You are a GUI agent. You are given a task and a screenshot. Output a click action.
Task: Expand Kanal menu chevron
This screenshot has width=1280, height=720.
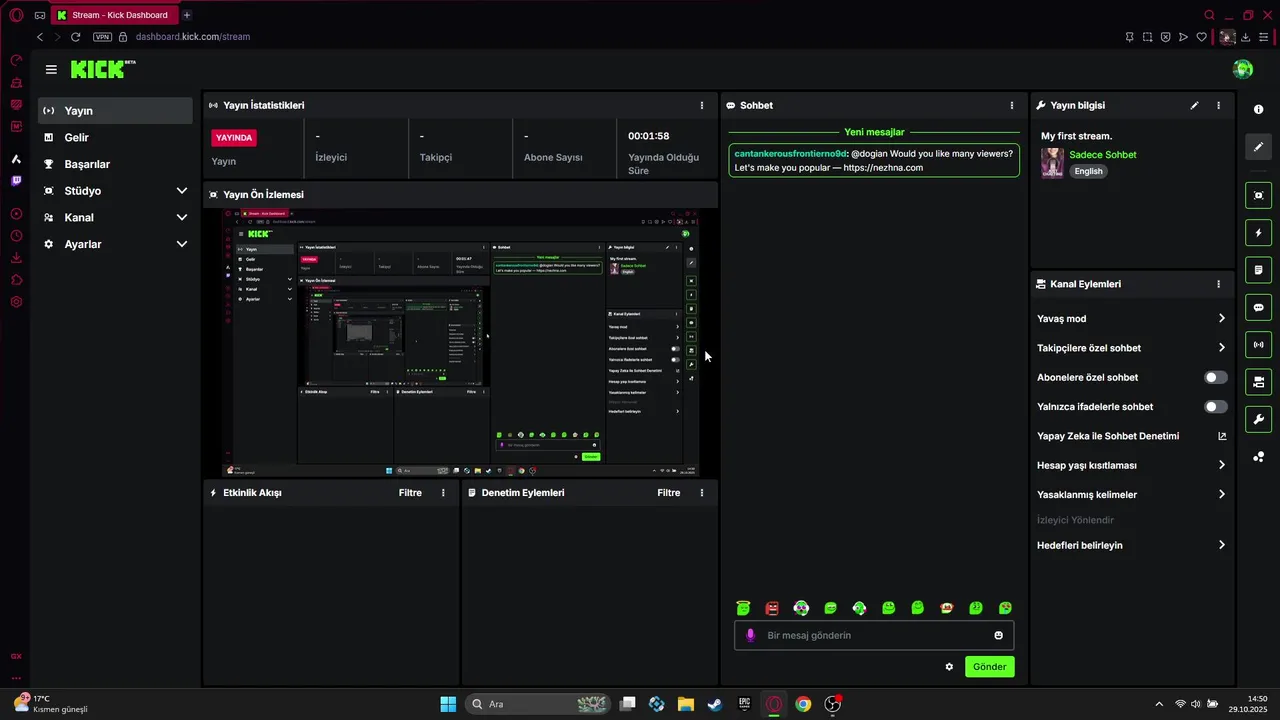182,217
